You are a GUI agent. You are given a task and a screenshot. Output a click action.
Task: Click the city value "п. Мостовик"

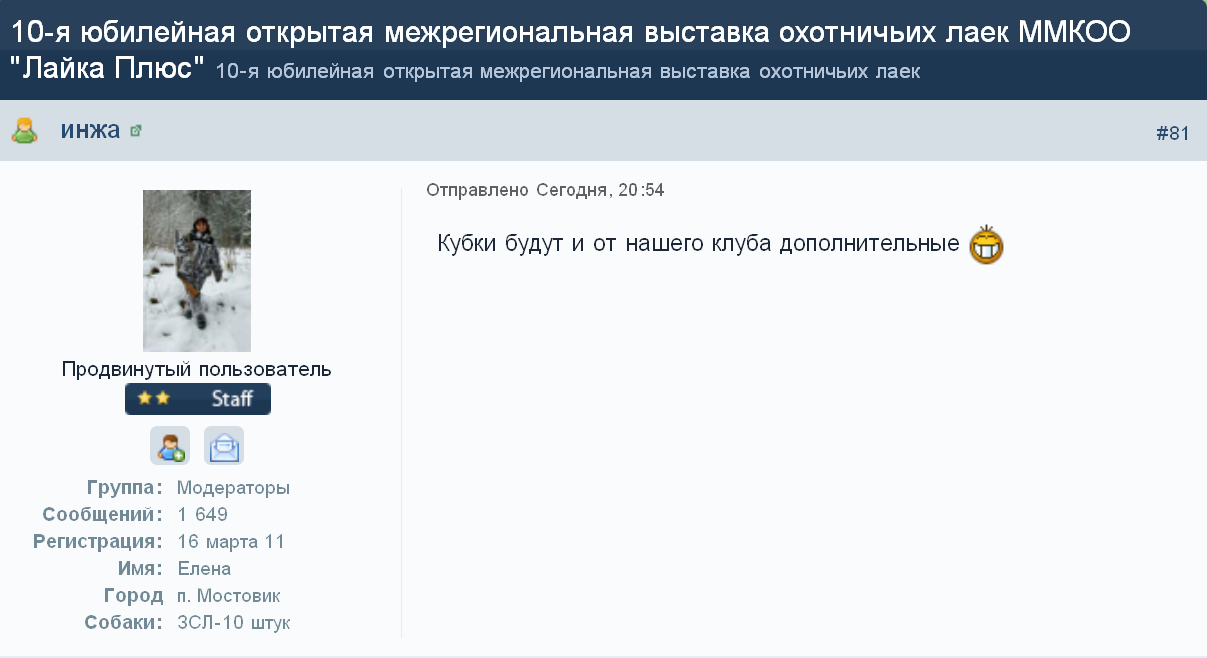coord(228,596)
